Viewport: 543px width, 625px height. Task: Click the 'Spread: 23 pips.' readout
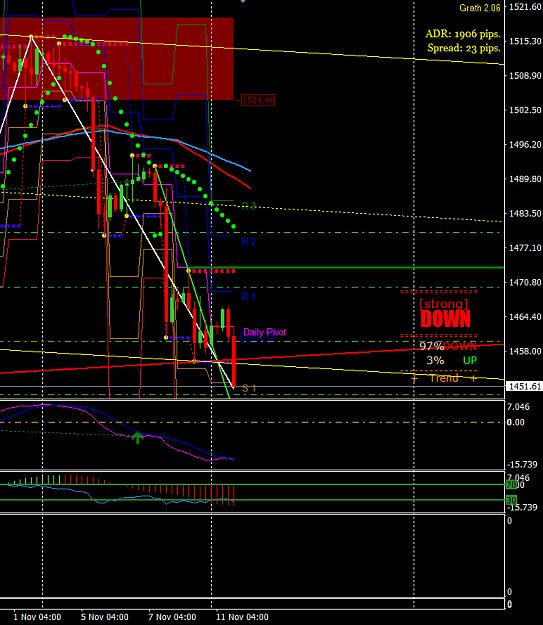coord(464,48)
